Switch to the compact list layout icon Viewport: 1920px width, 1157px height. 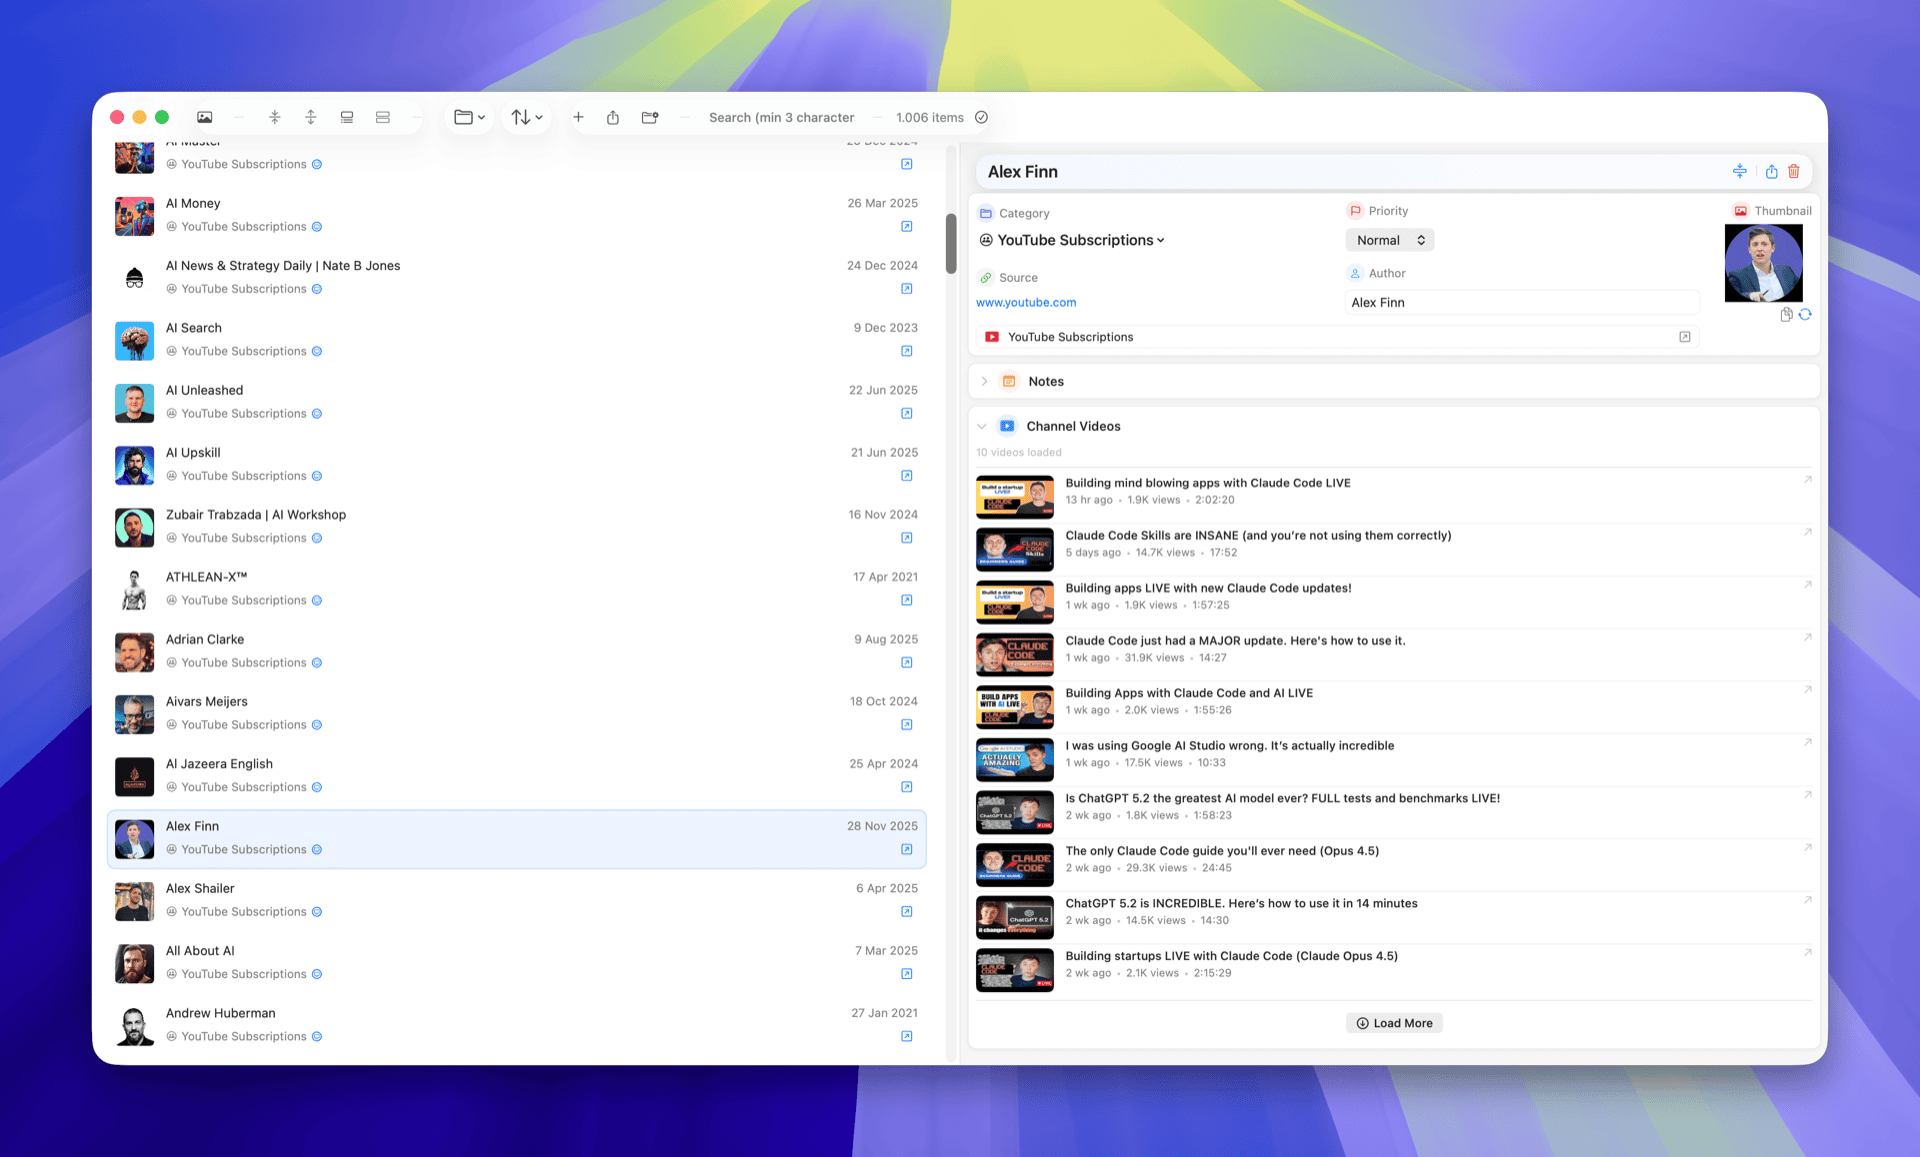[x=383, y=117]
